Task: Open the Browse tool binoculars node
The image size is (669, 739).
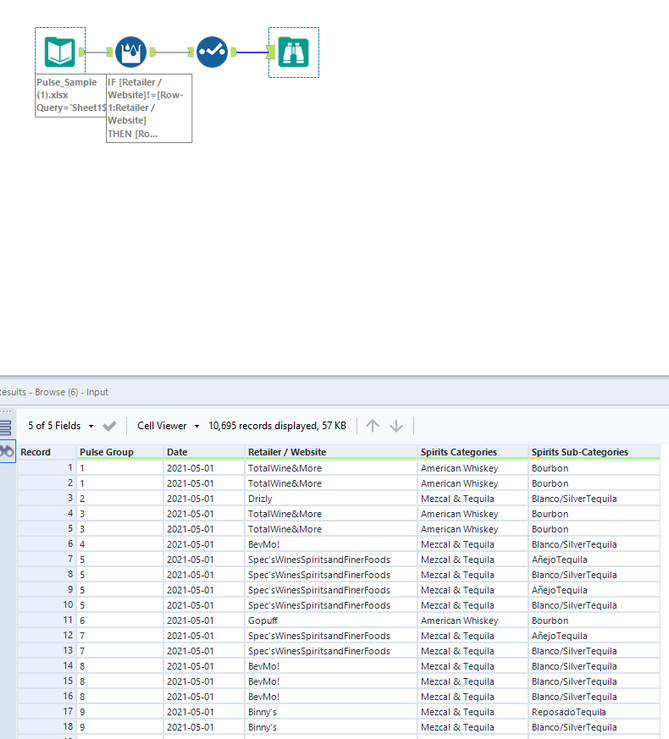Action: [293, 52]
